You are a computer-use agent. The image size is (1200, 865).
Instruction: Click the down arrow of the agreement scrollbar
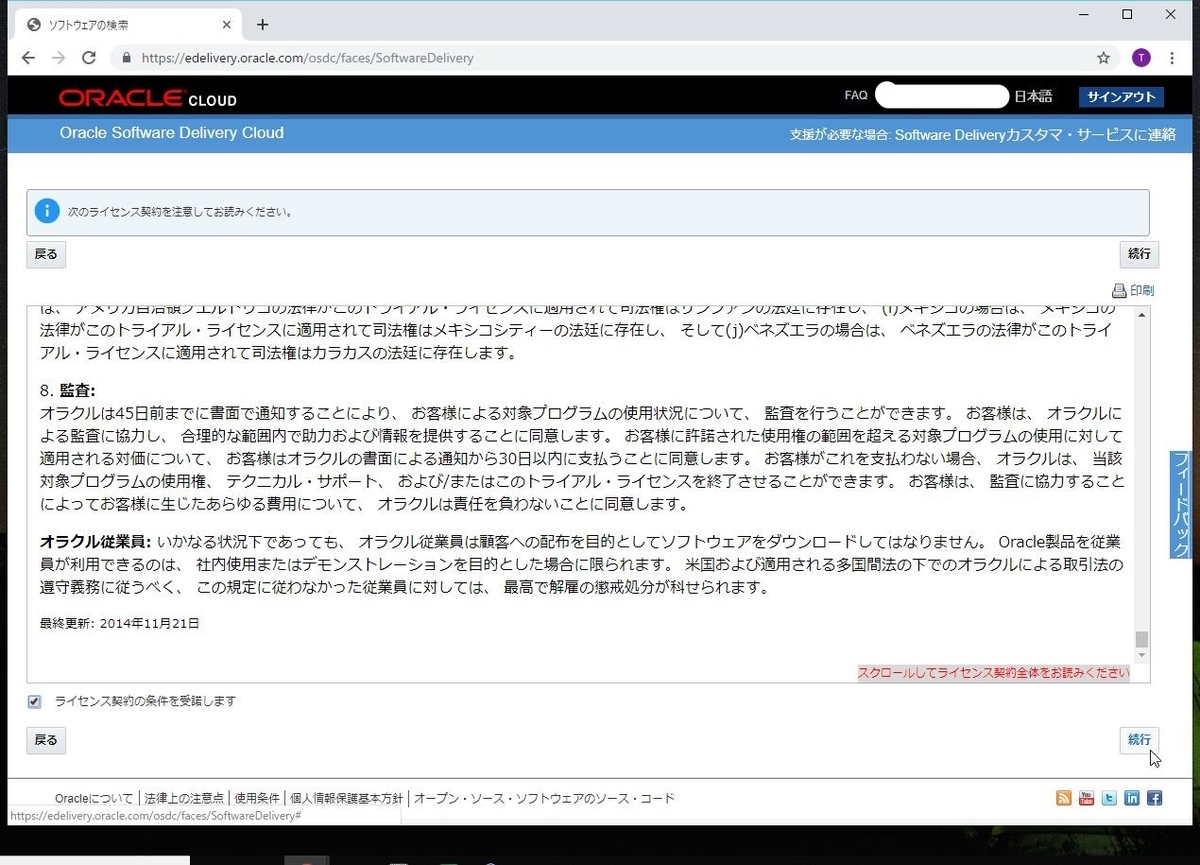[x=1140, y=653]
